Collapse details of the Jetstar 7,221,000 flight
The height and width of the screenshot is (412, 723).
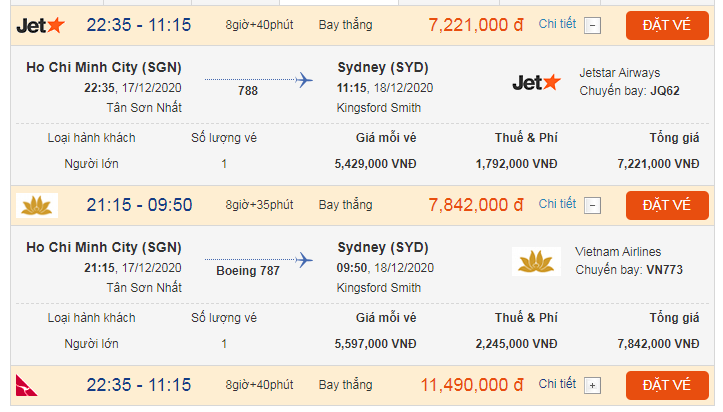(x=592, y=26)
